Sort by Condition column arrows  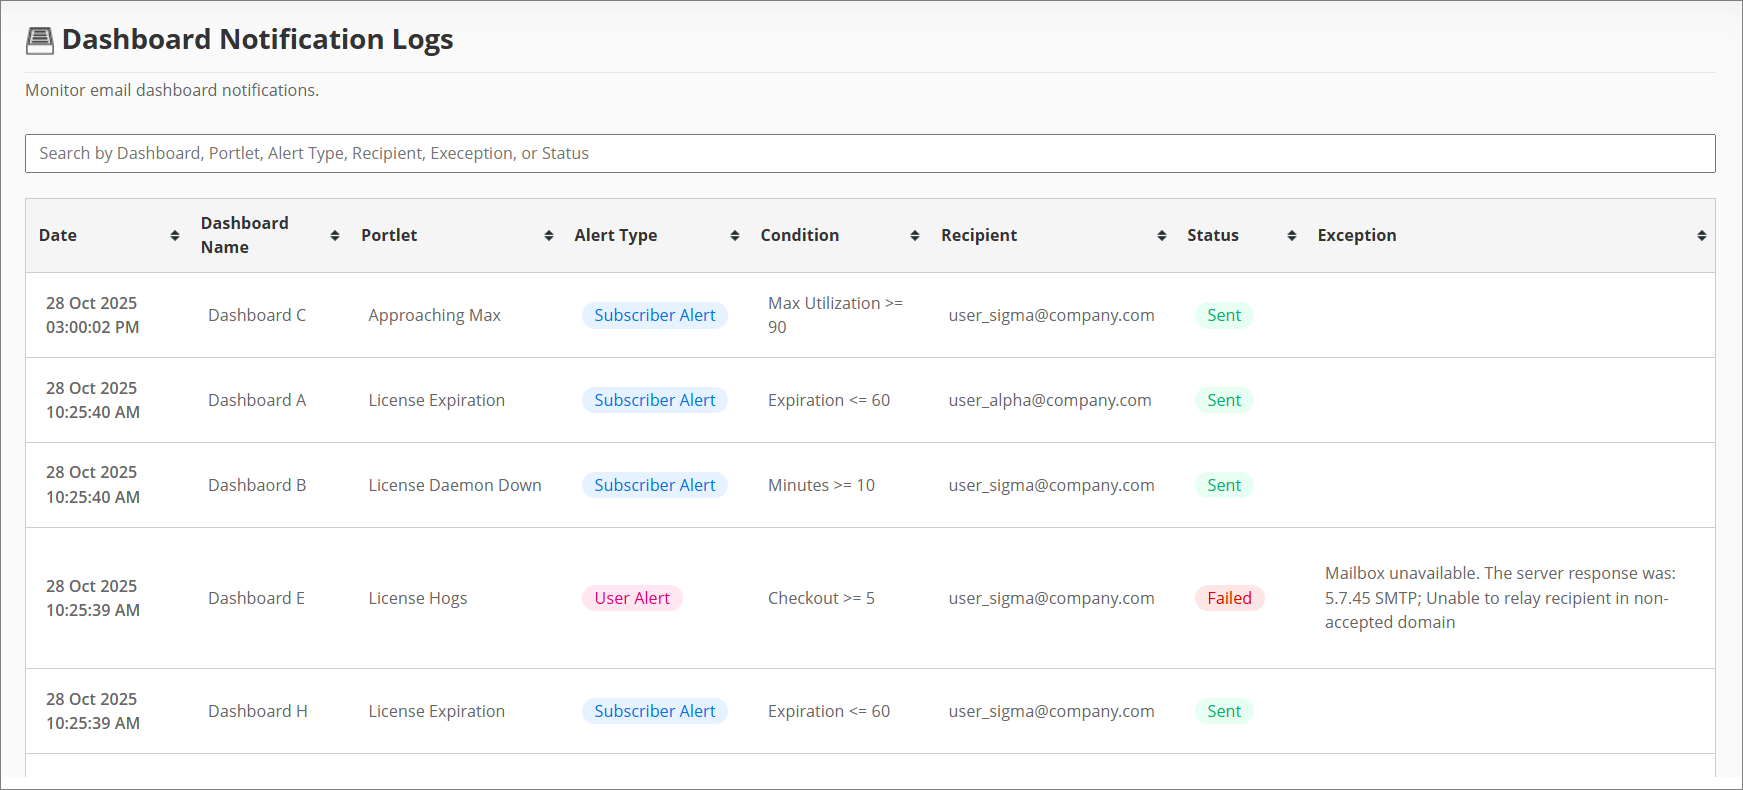coord(915,235)
